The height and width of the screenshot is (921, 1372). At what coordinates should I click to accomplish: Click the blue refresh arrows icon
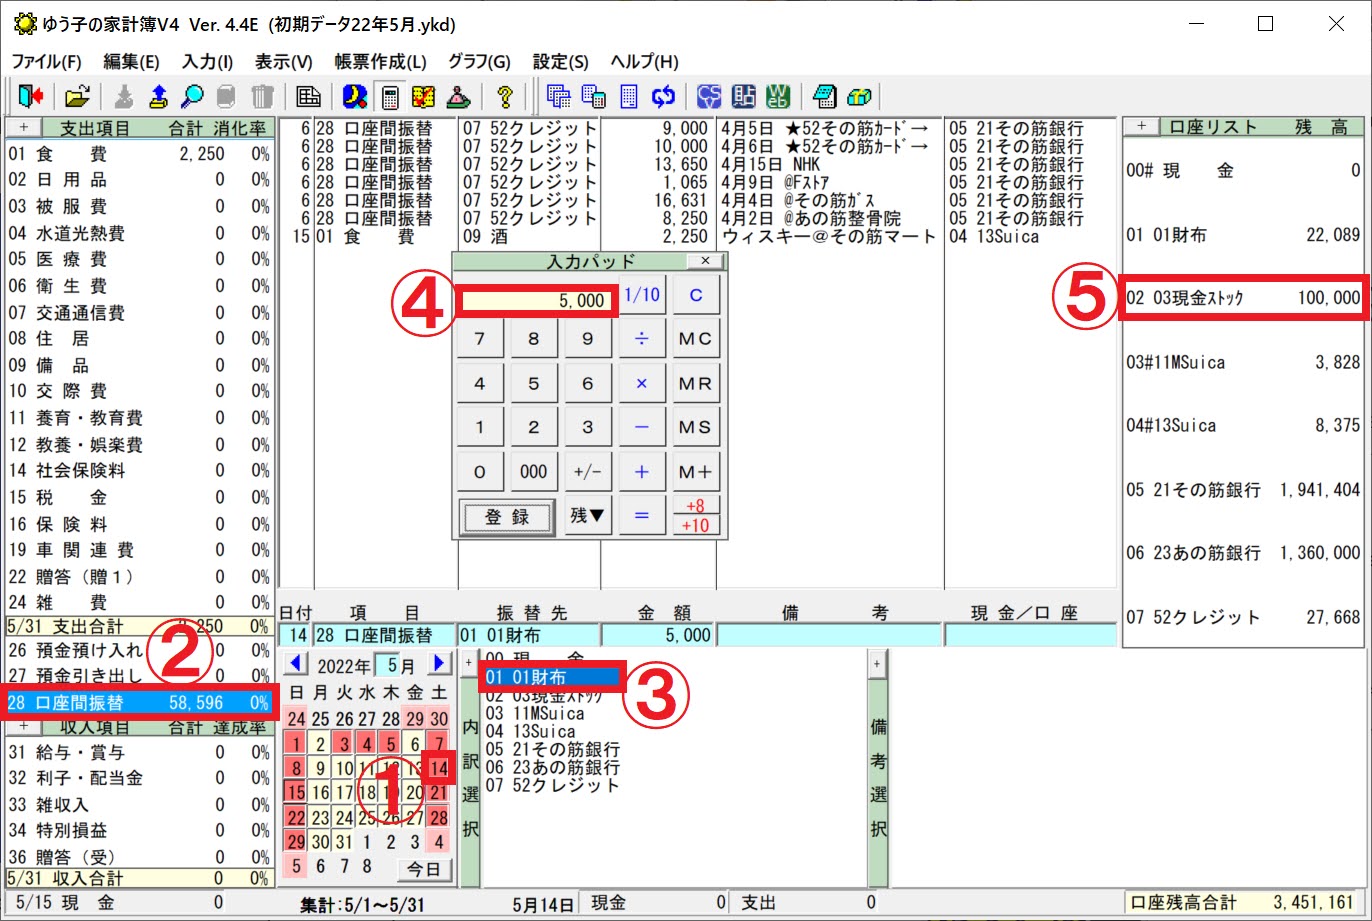663,97
